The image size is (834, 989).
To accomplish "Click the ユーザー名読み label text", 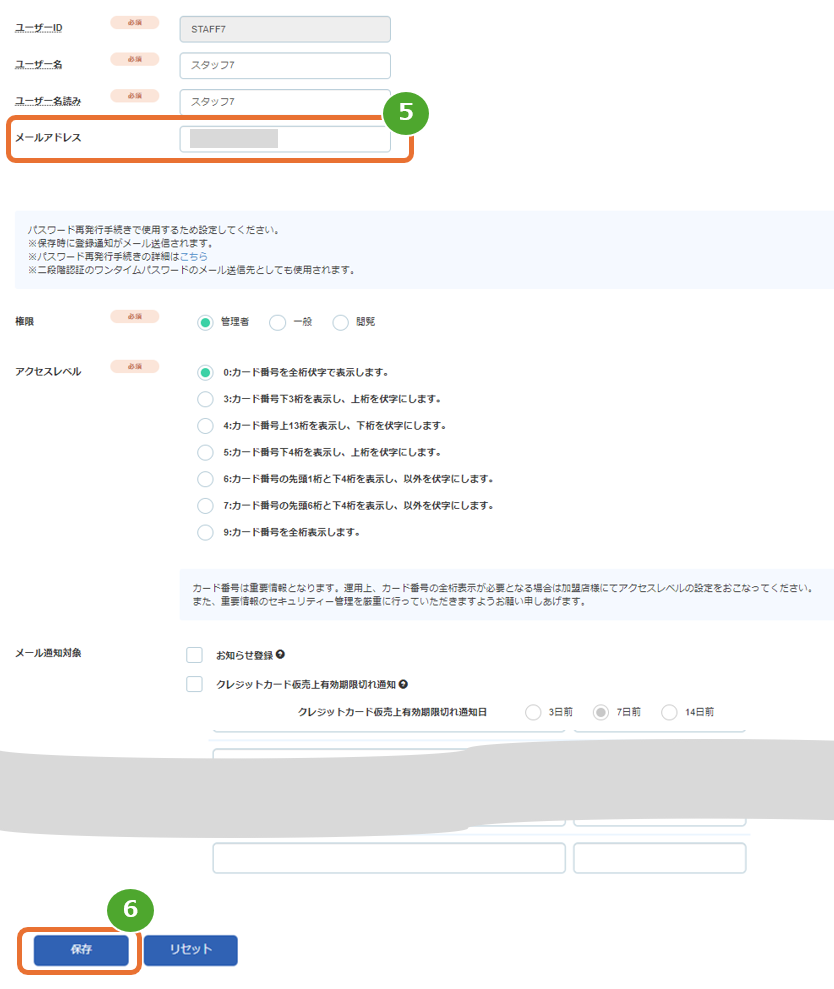I will (48, 101).
